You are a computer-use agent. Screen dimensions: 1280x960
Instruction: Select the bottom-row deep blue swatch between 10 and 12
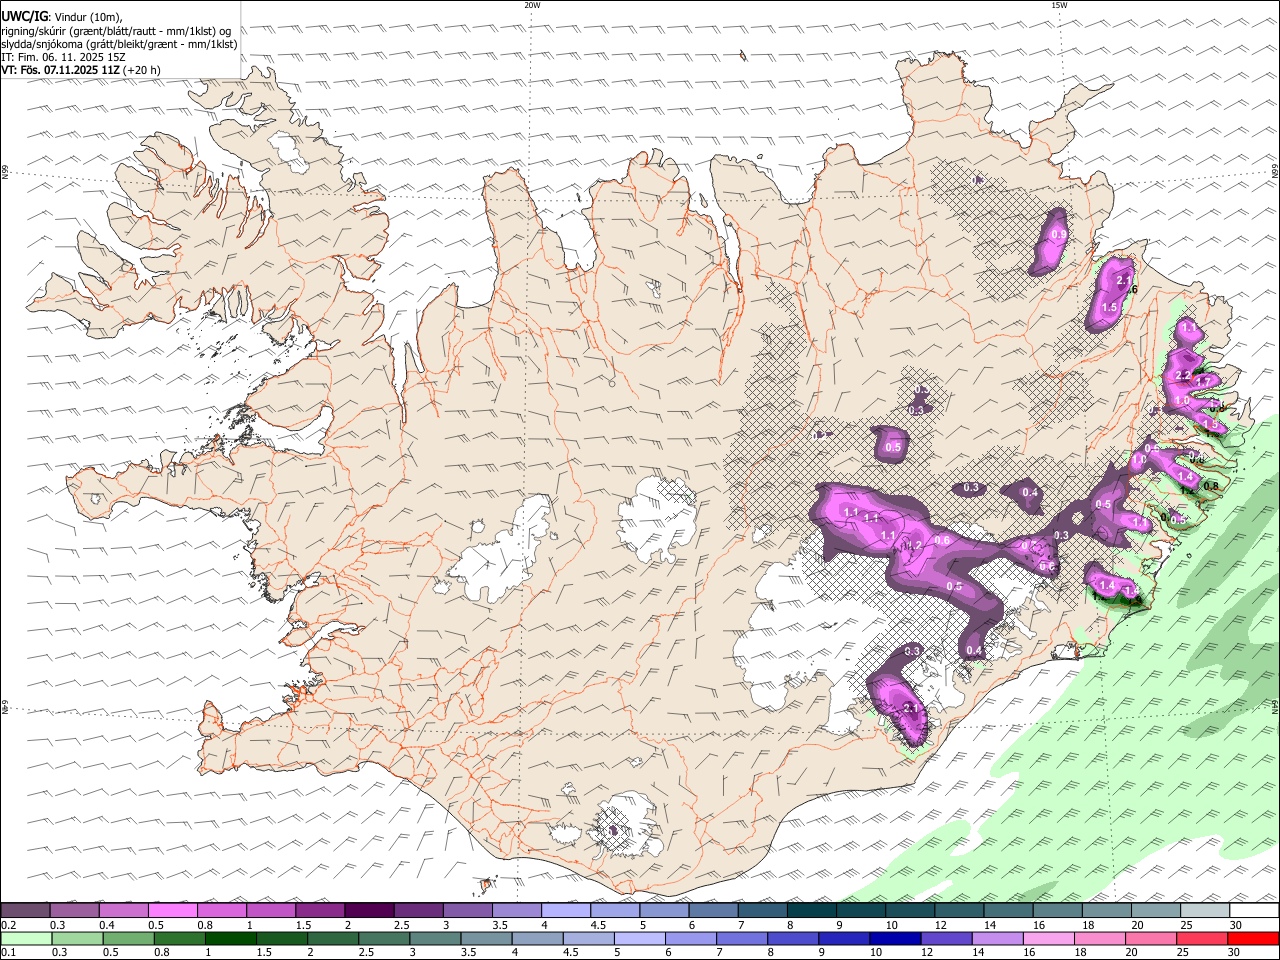[897, 939]
